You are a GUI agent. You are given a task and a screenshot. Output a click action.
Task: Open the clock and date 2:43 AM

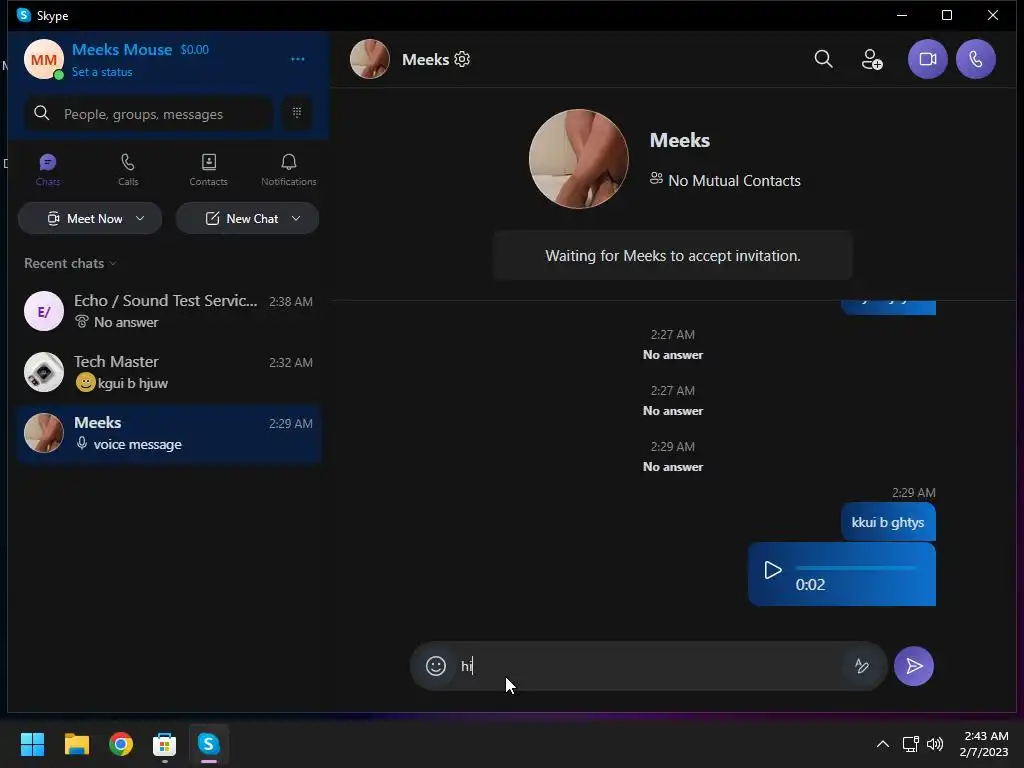984,744
